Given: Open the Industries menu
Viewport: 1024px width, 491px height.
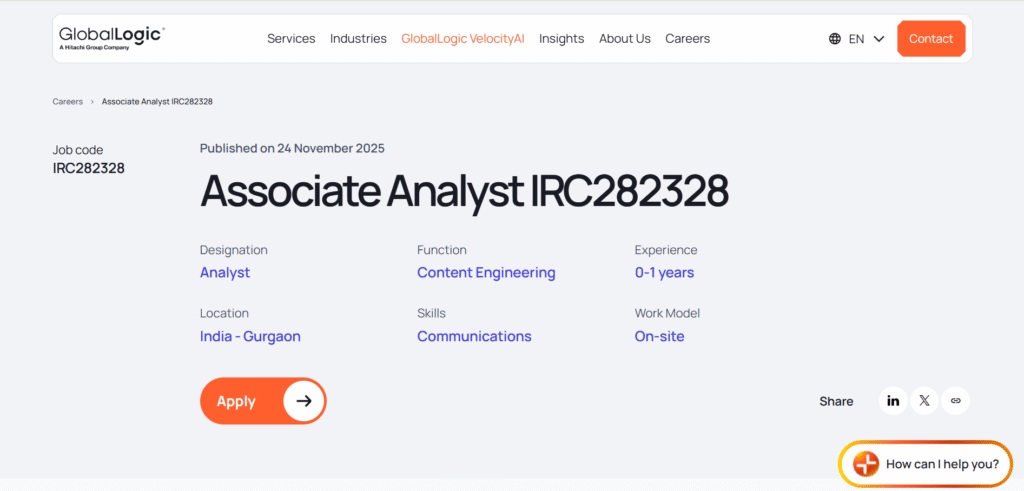Looking at the screenshot, I should coord(358,39).
